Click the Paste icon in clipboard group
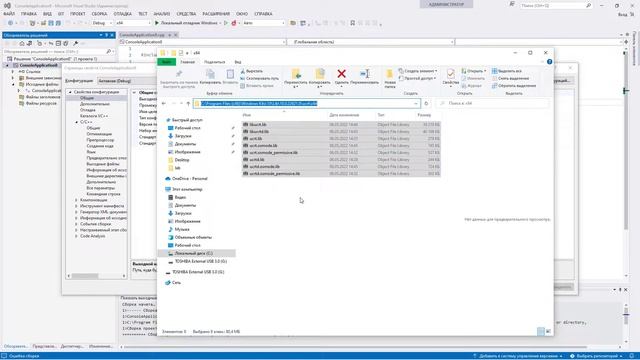Screen dimensions: 640x360 [230, 74]
